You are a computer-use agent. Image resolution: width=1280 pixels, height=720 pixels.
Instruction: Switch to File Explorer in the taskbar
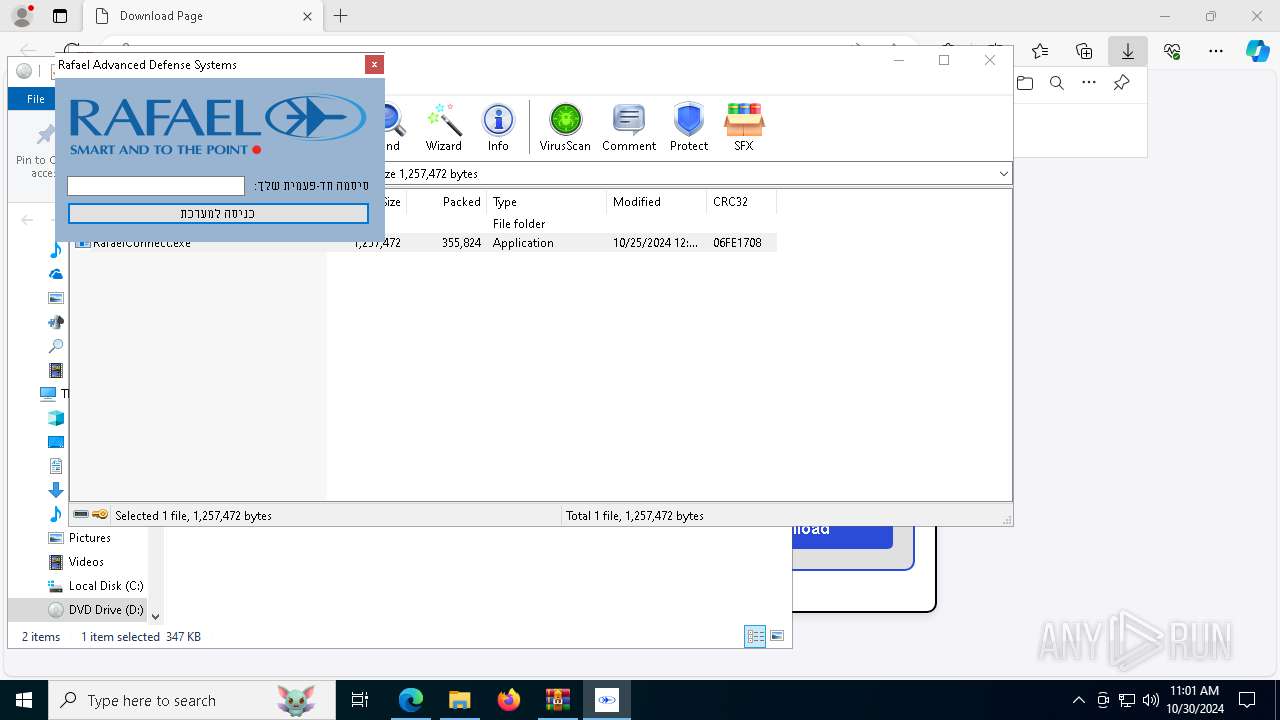pyautogui.click(x=460, y=700)
